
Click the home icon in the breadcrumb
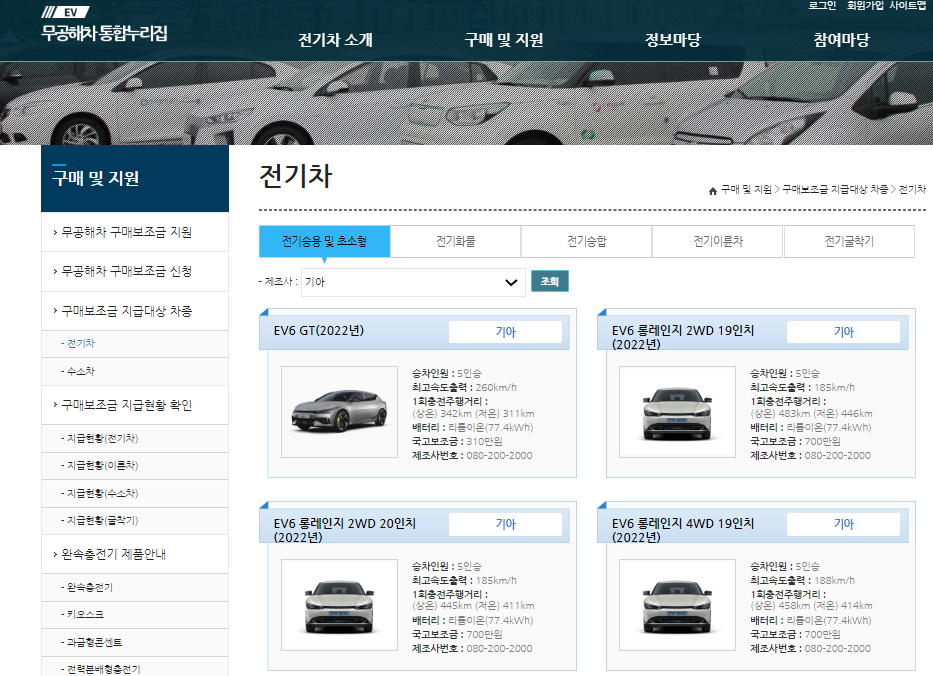713,190
